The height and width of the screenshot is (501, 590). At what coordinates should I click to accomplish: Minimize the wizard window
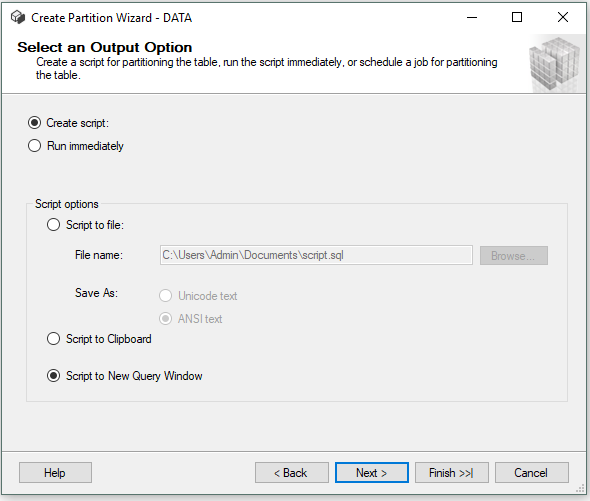tap(472, 17)
